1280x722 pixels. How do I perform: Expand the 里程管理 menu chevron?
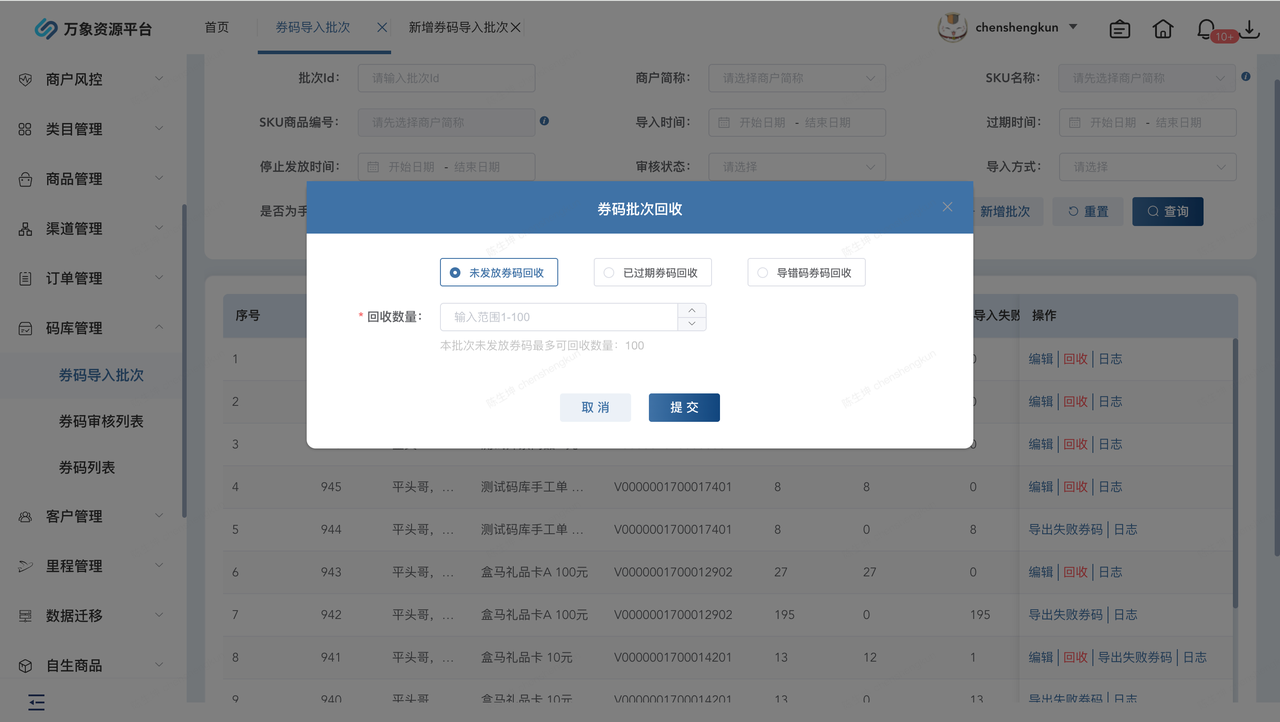159,566
